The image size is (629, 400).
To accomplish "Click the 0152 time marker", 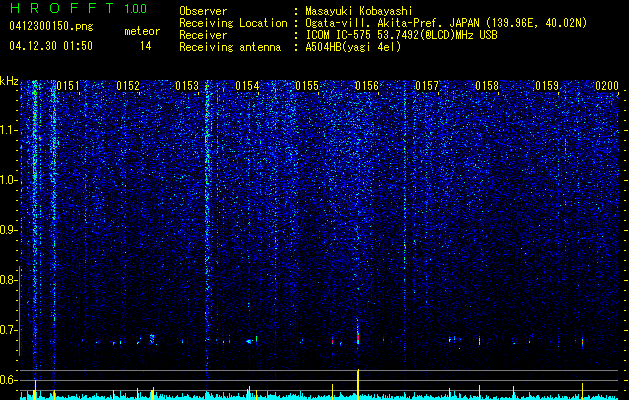I will click(128, 86).
